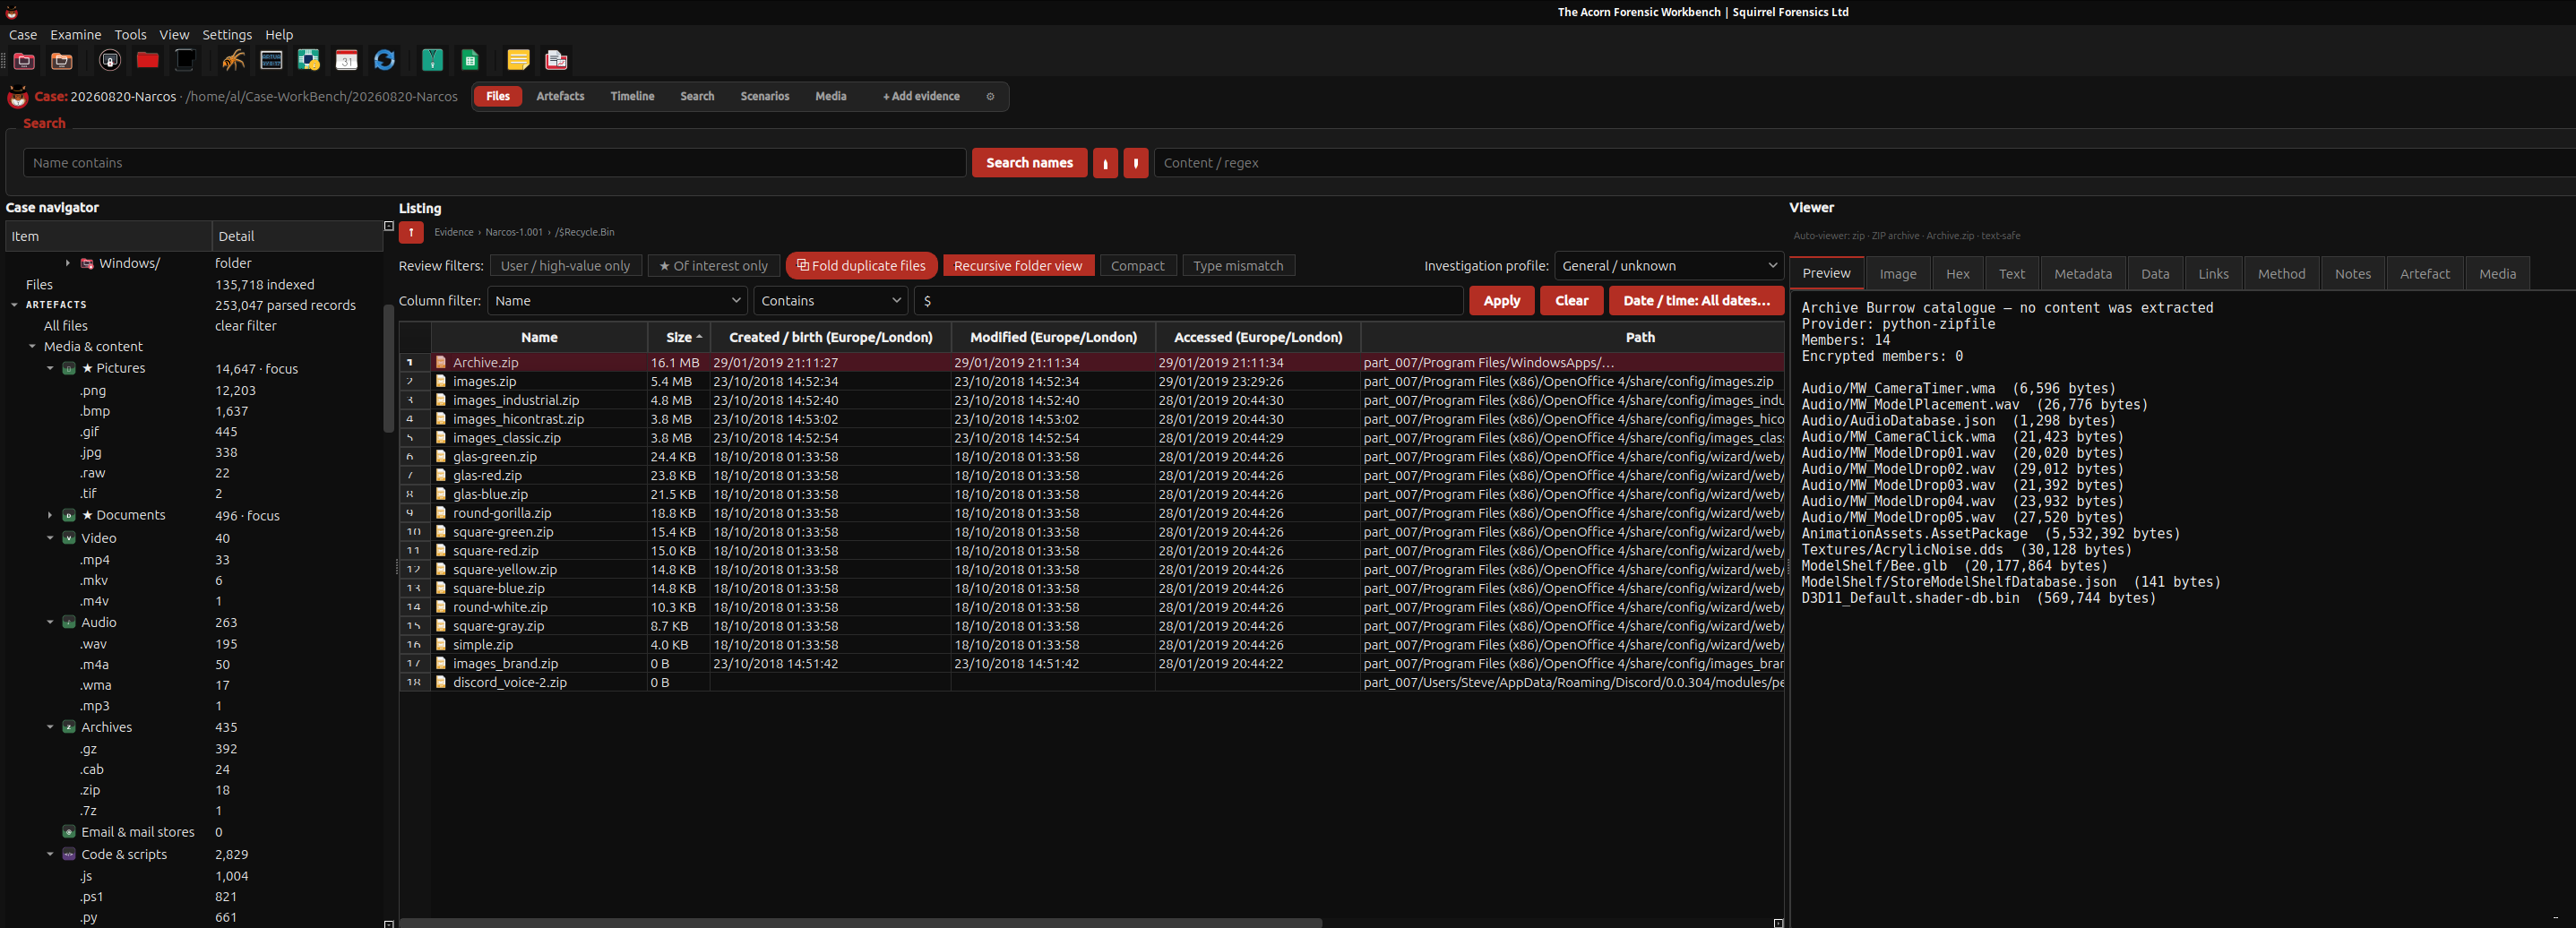Click the blue refresh arrows icon
This screenshot has height=928, width=2576.
click(384, 61)
